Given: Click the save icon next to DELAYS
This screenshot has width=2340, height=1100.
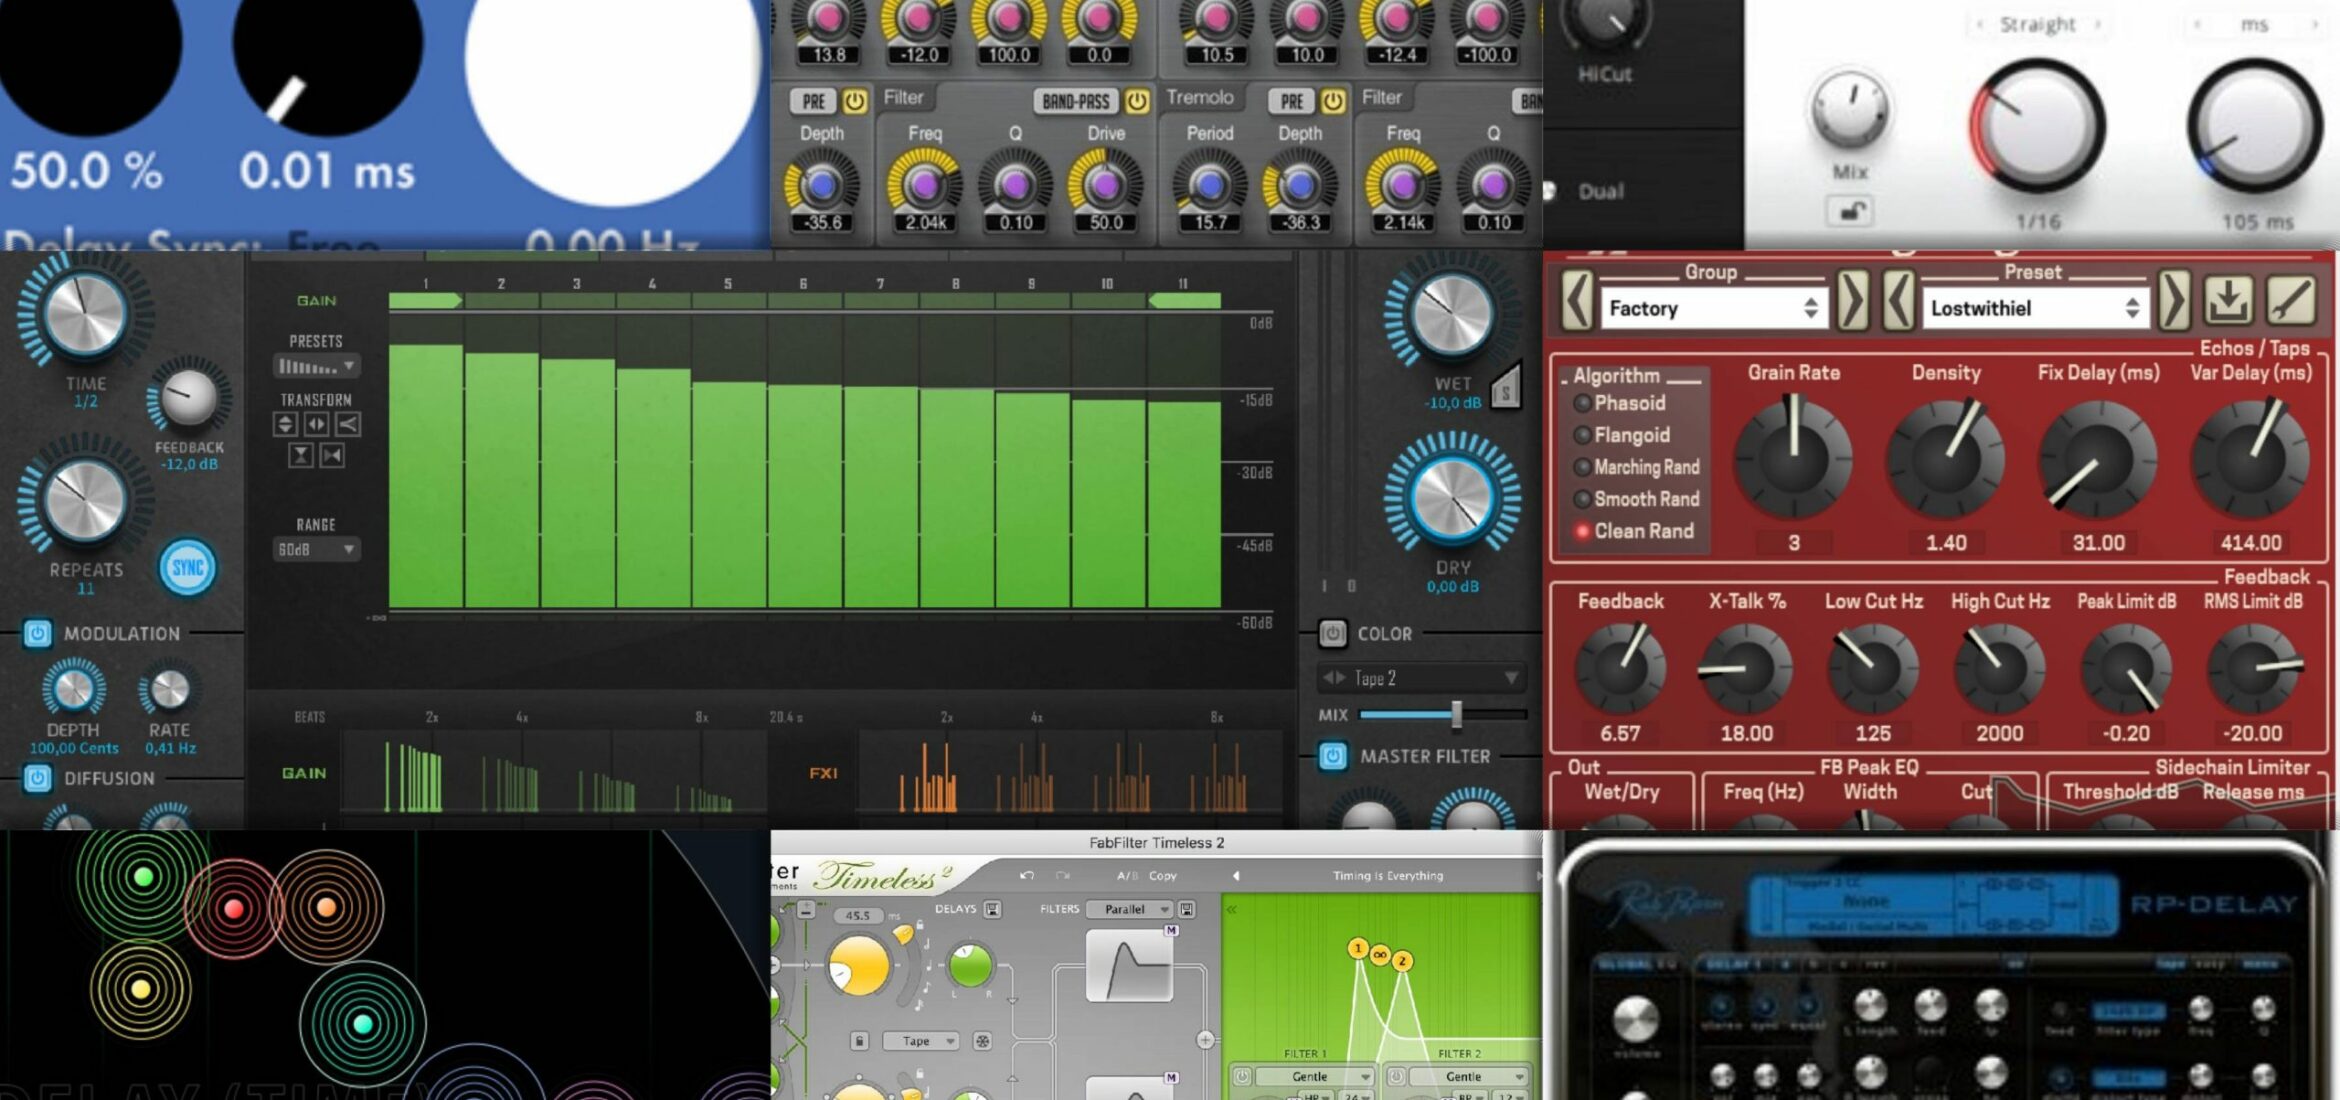Looking at the screenshot, I should pyautogui.click(x=994, y=910).
